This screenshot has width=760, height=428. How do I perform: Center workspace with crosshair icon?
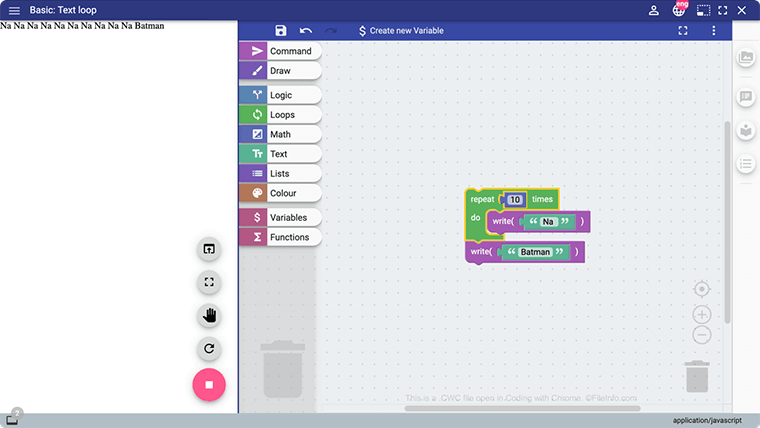coord(702,289)
